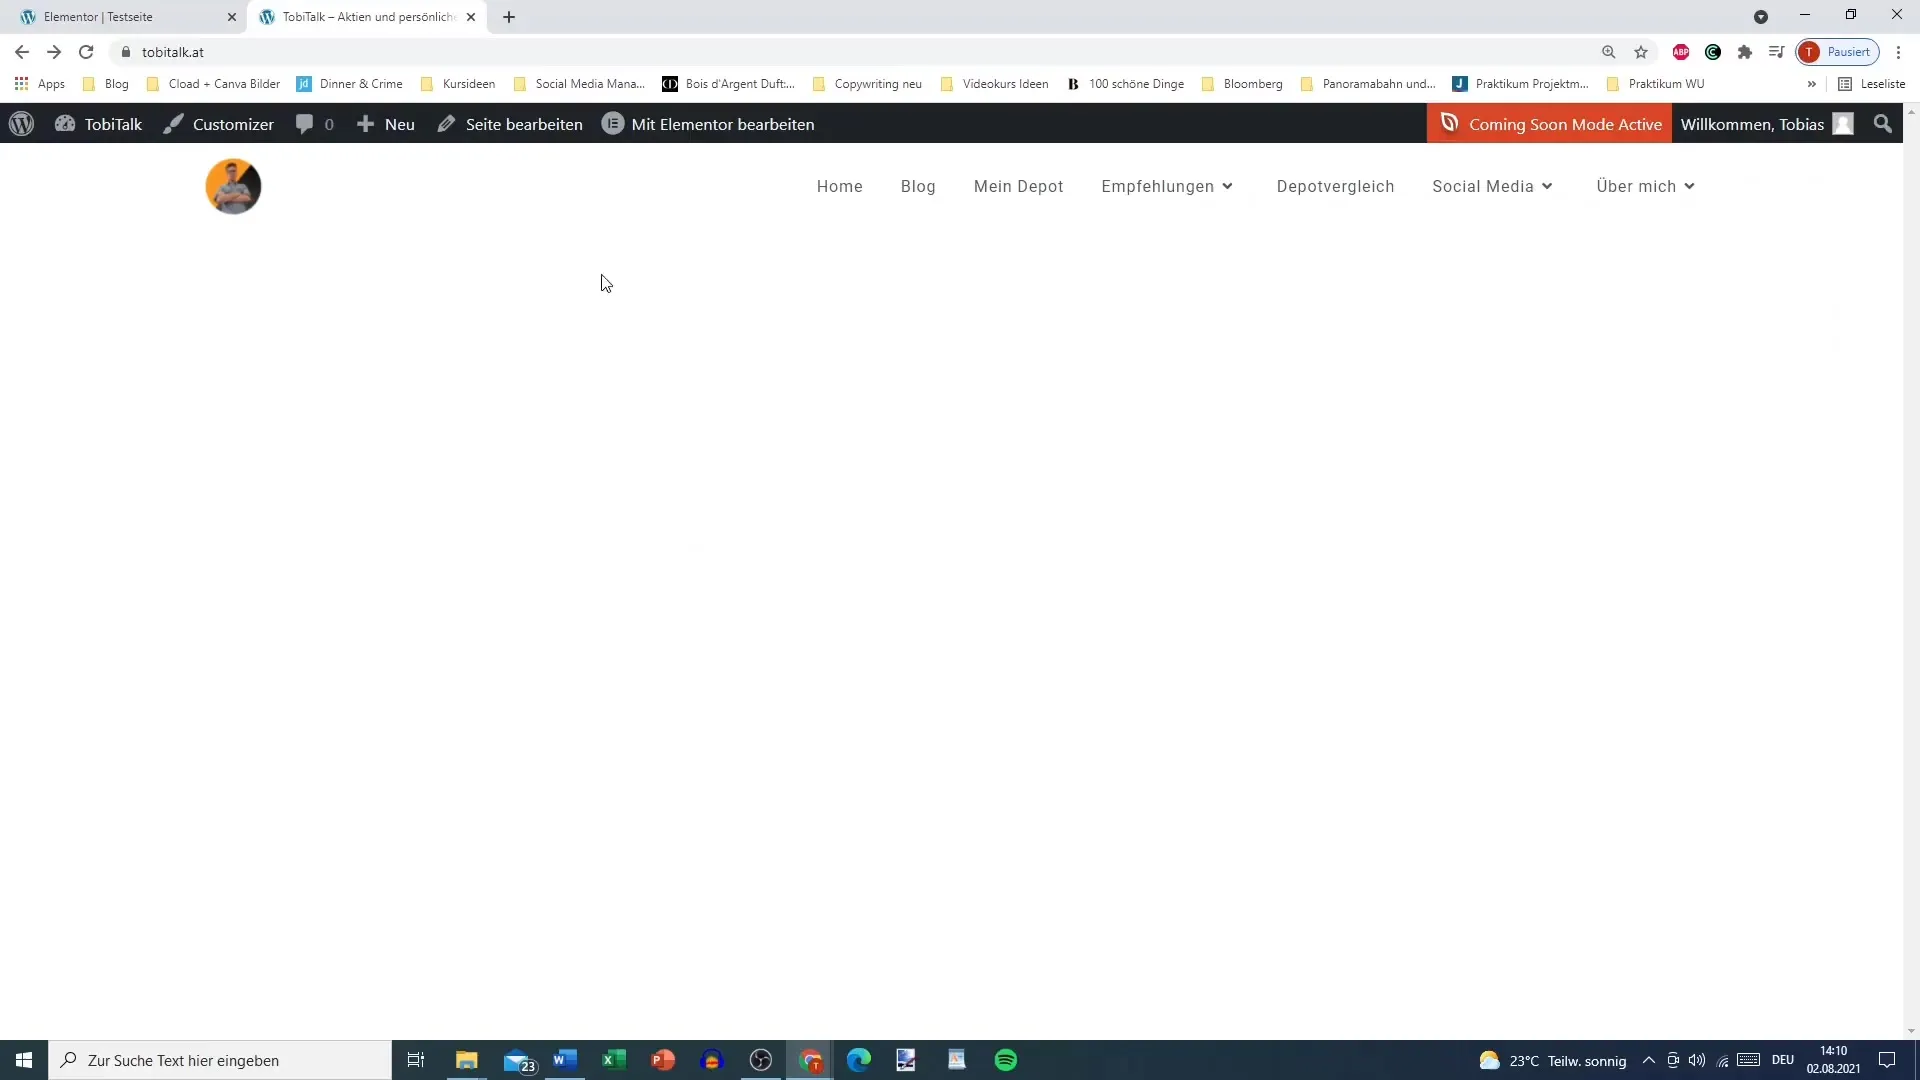Click Mit Elementor bearbeiten button
Viewport: 1920px width, 1080px height.
pyautogui.click(x=708, y=124)
